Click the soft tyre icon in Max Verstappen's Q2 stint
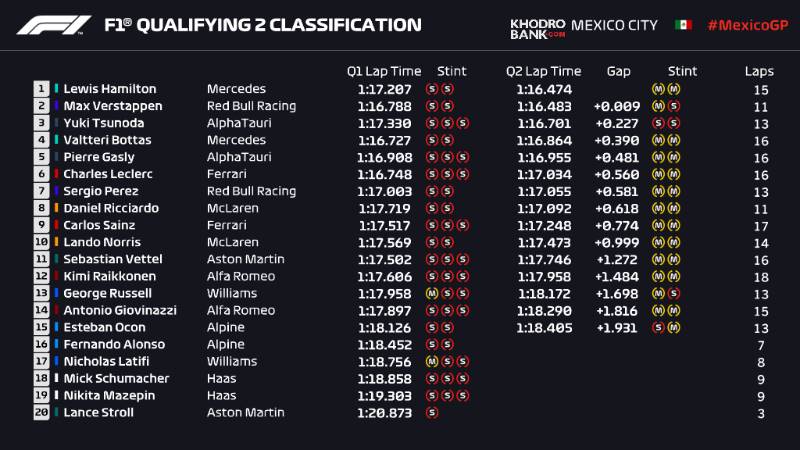The height and width of the screenshot is (450, 800). [674, 106]
